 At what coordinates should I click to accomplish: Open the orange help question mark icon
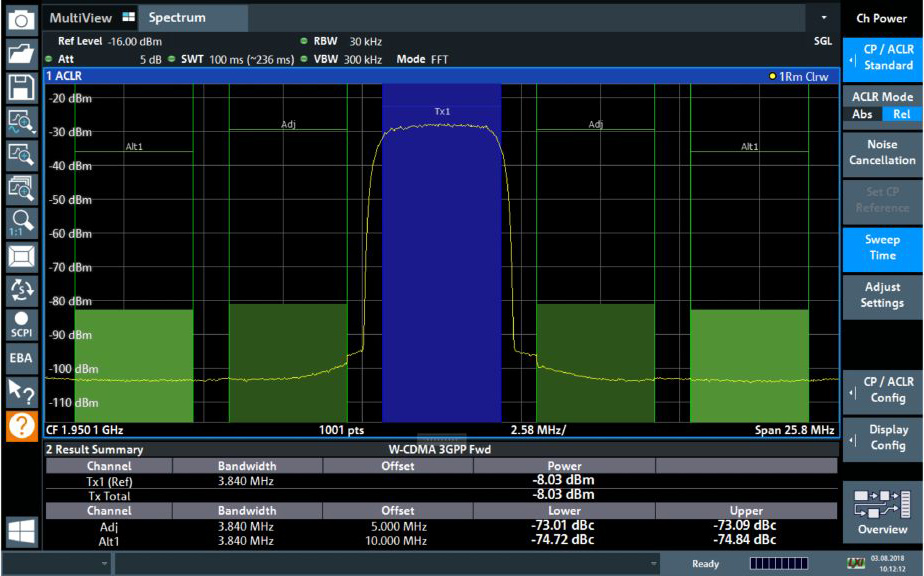[21, 425]
